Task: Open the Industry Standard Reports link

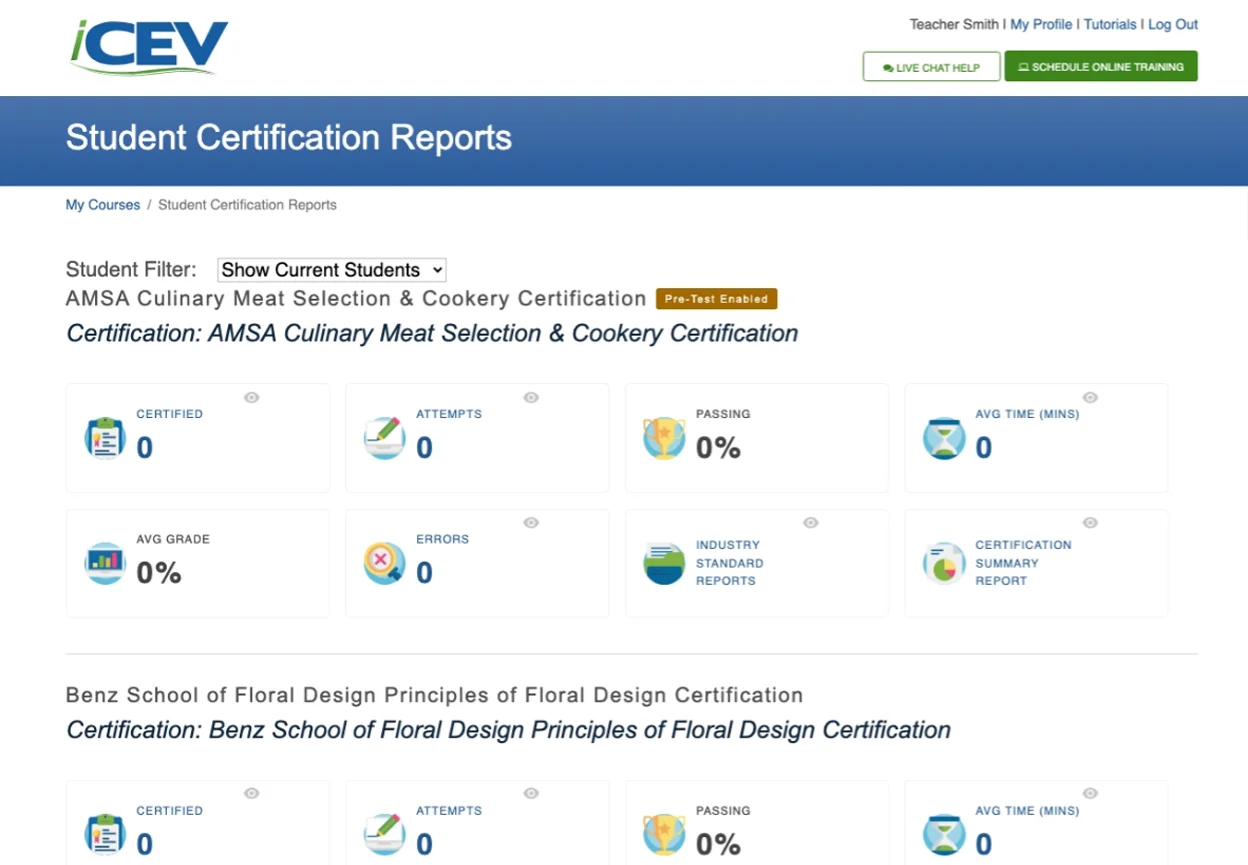Action: coord(730,563)
